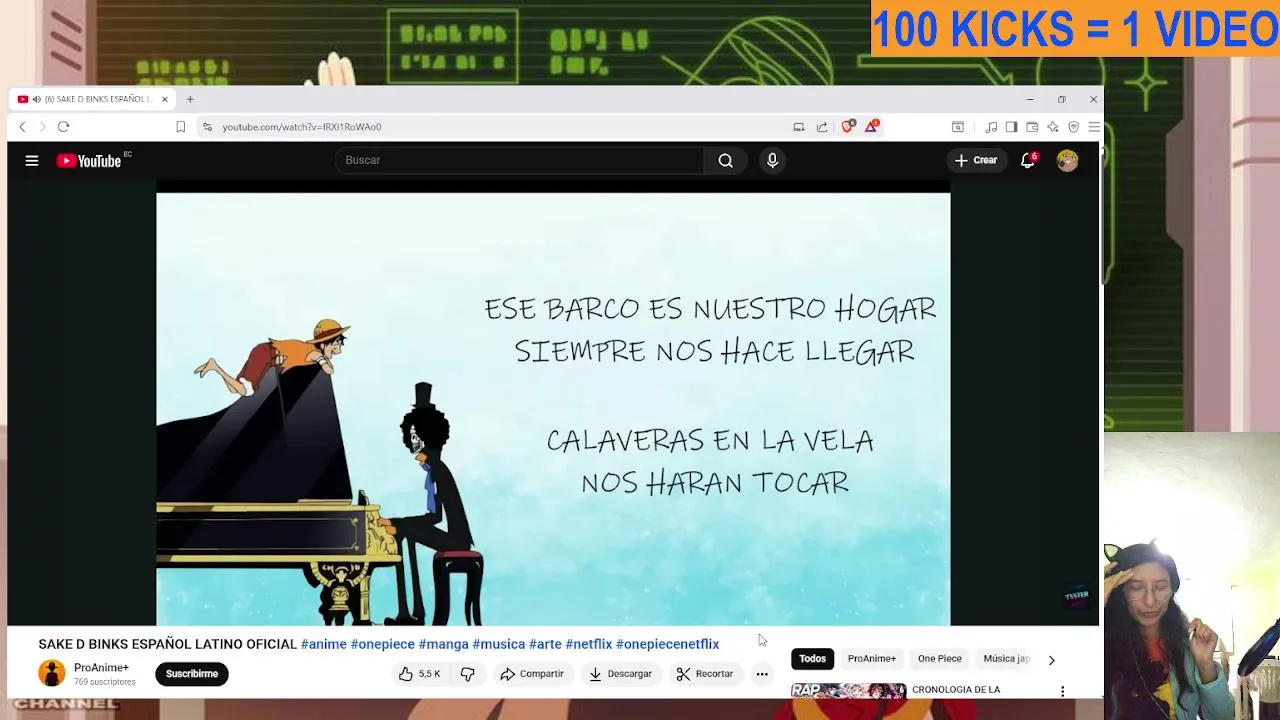This screenshot has width=1280, height=720.
Task: Click the install app icon in address bar
Action: point(798,127)
